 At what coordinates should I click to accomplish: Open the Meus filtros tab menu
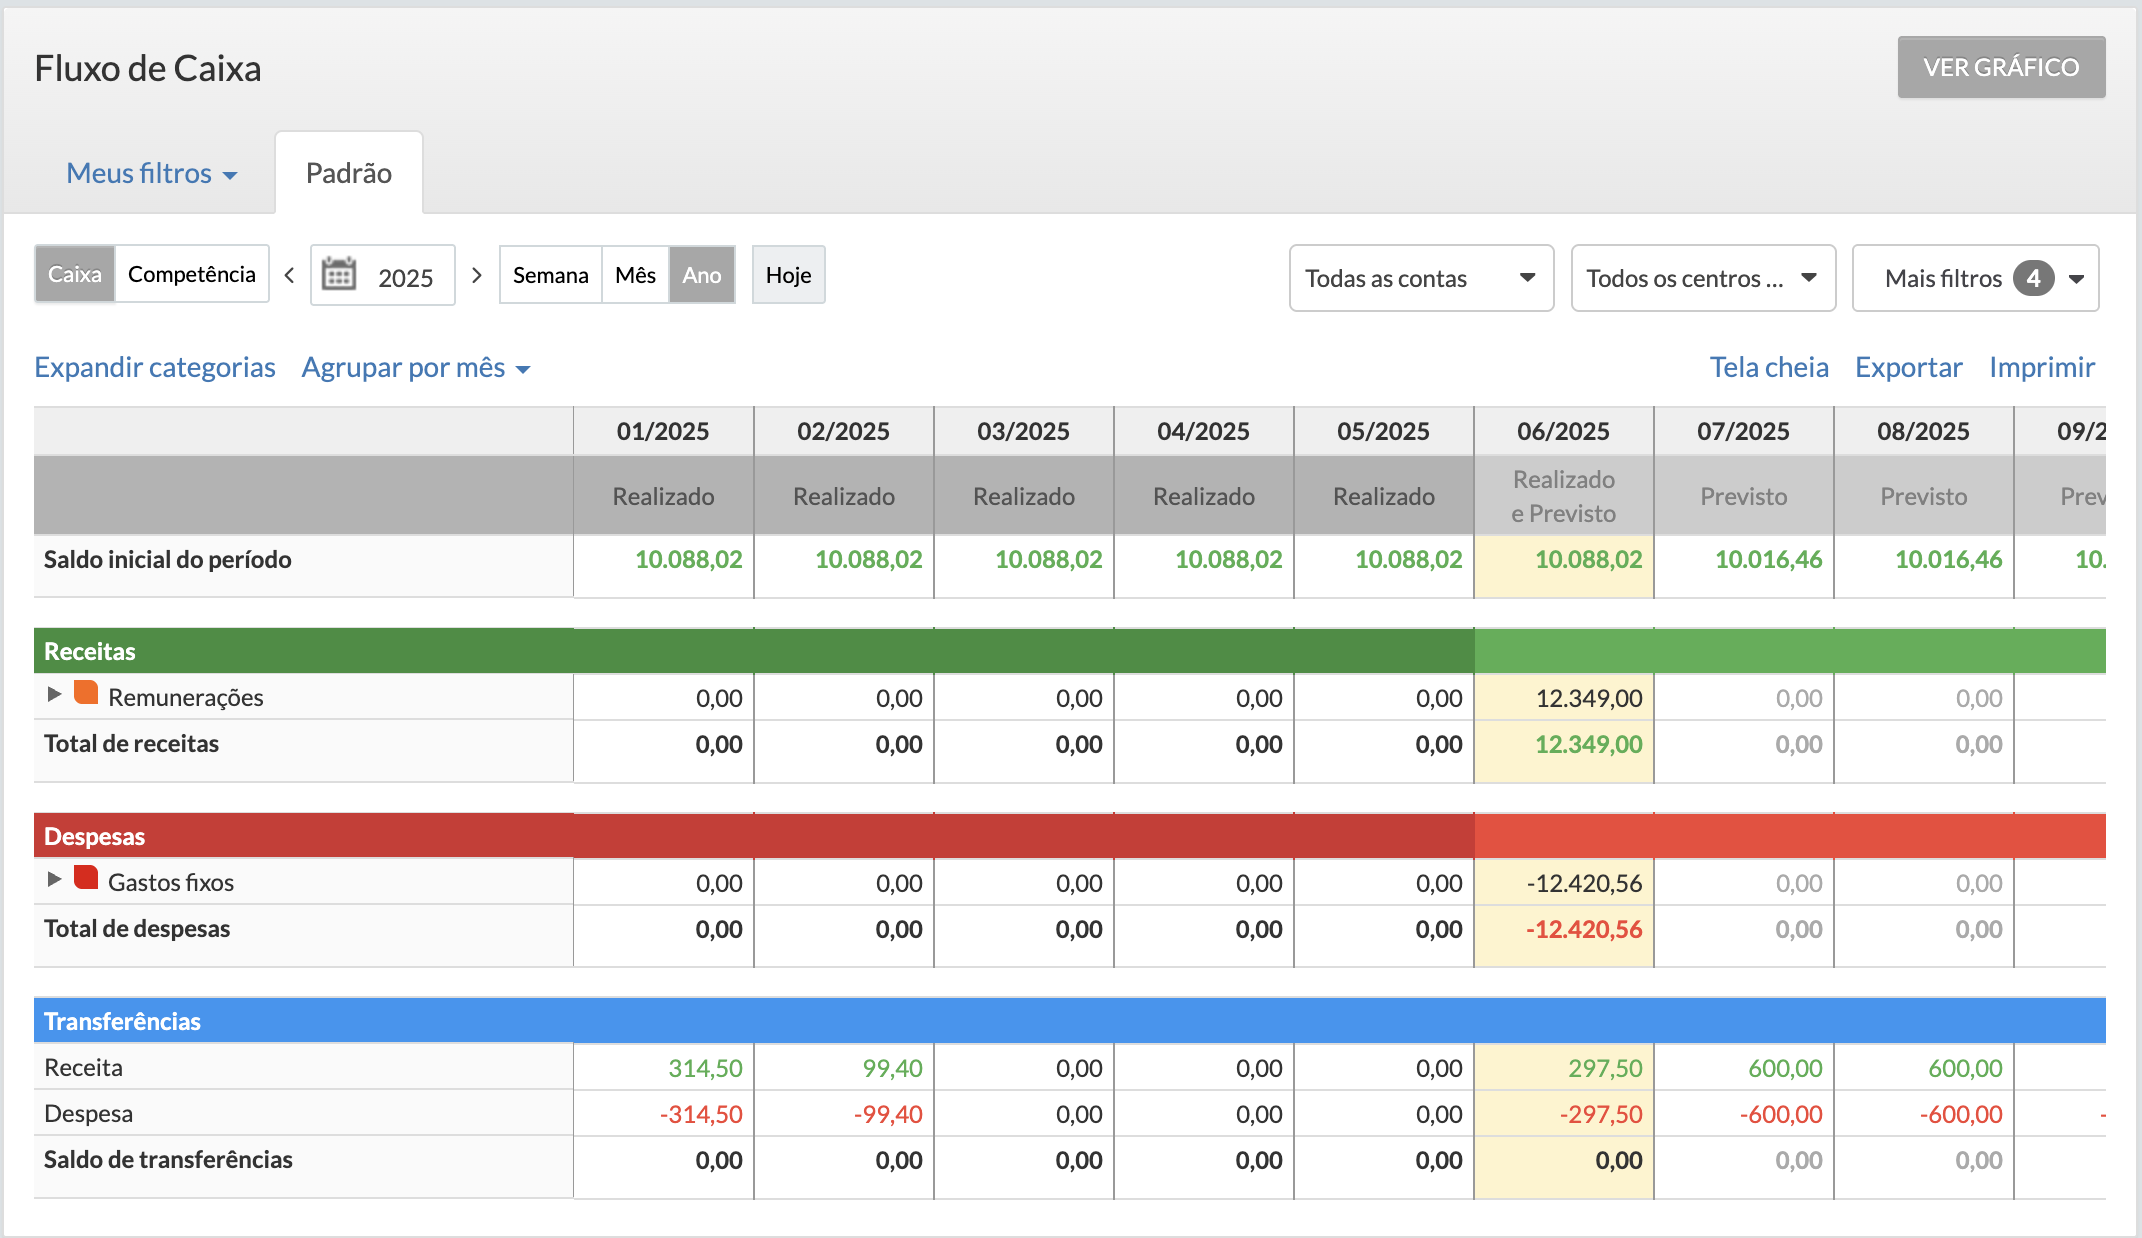(151, 173)
